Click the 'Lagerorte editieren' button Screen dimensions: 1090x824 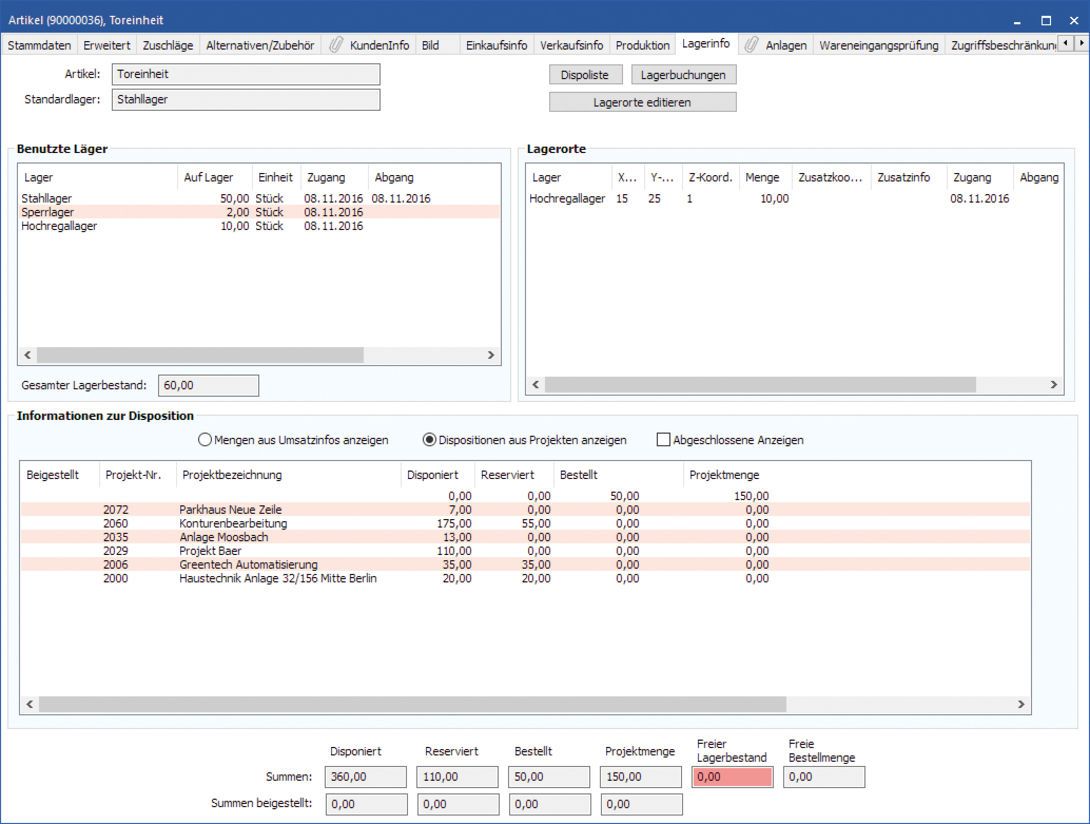(642, 102)
